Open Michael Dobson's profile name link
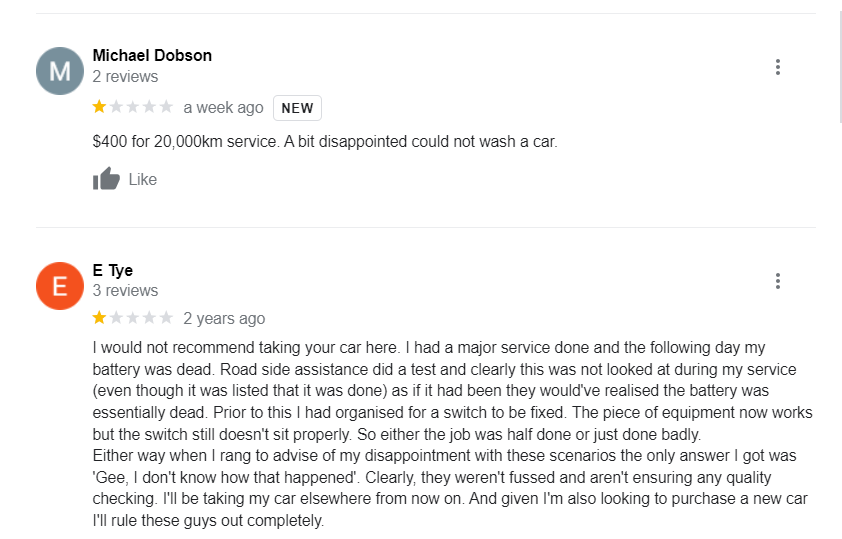Image resolution: width=842 pixels, height=539 pixels. coord(152,55)
